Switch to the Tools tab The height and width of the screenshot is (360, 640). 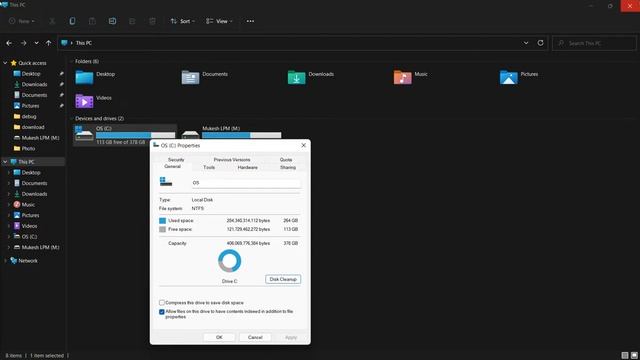coord(209,167)
